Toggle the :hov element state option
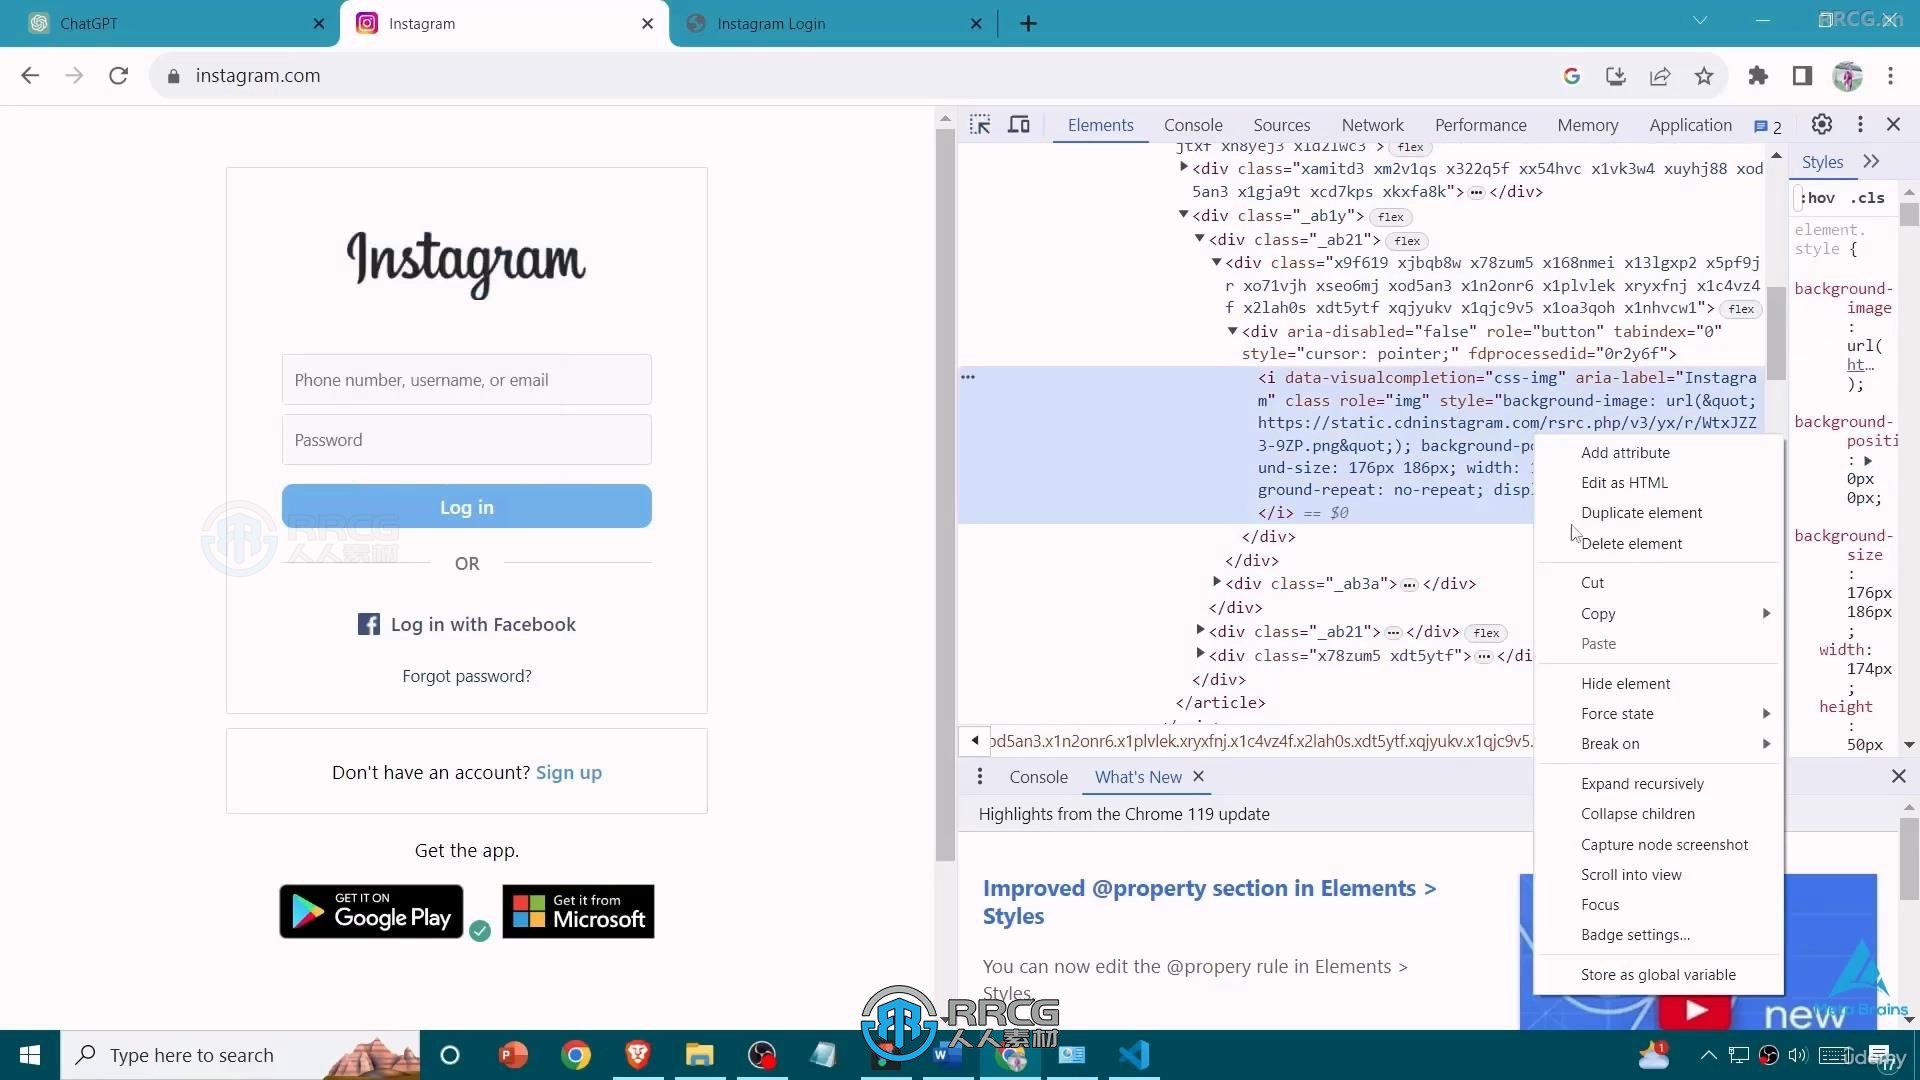This screenshot has height=1080, width=1920. tap(1818, 198)
